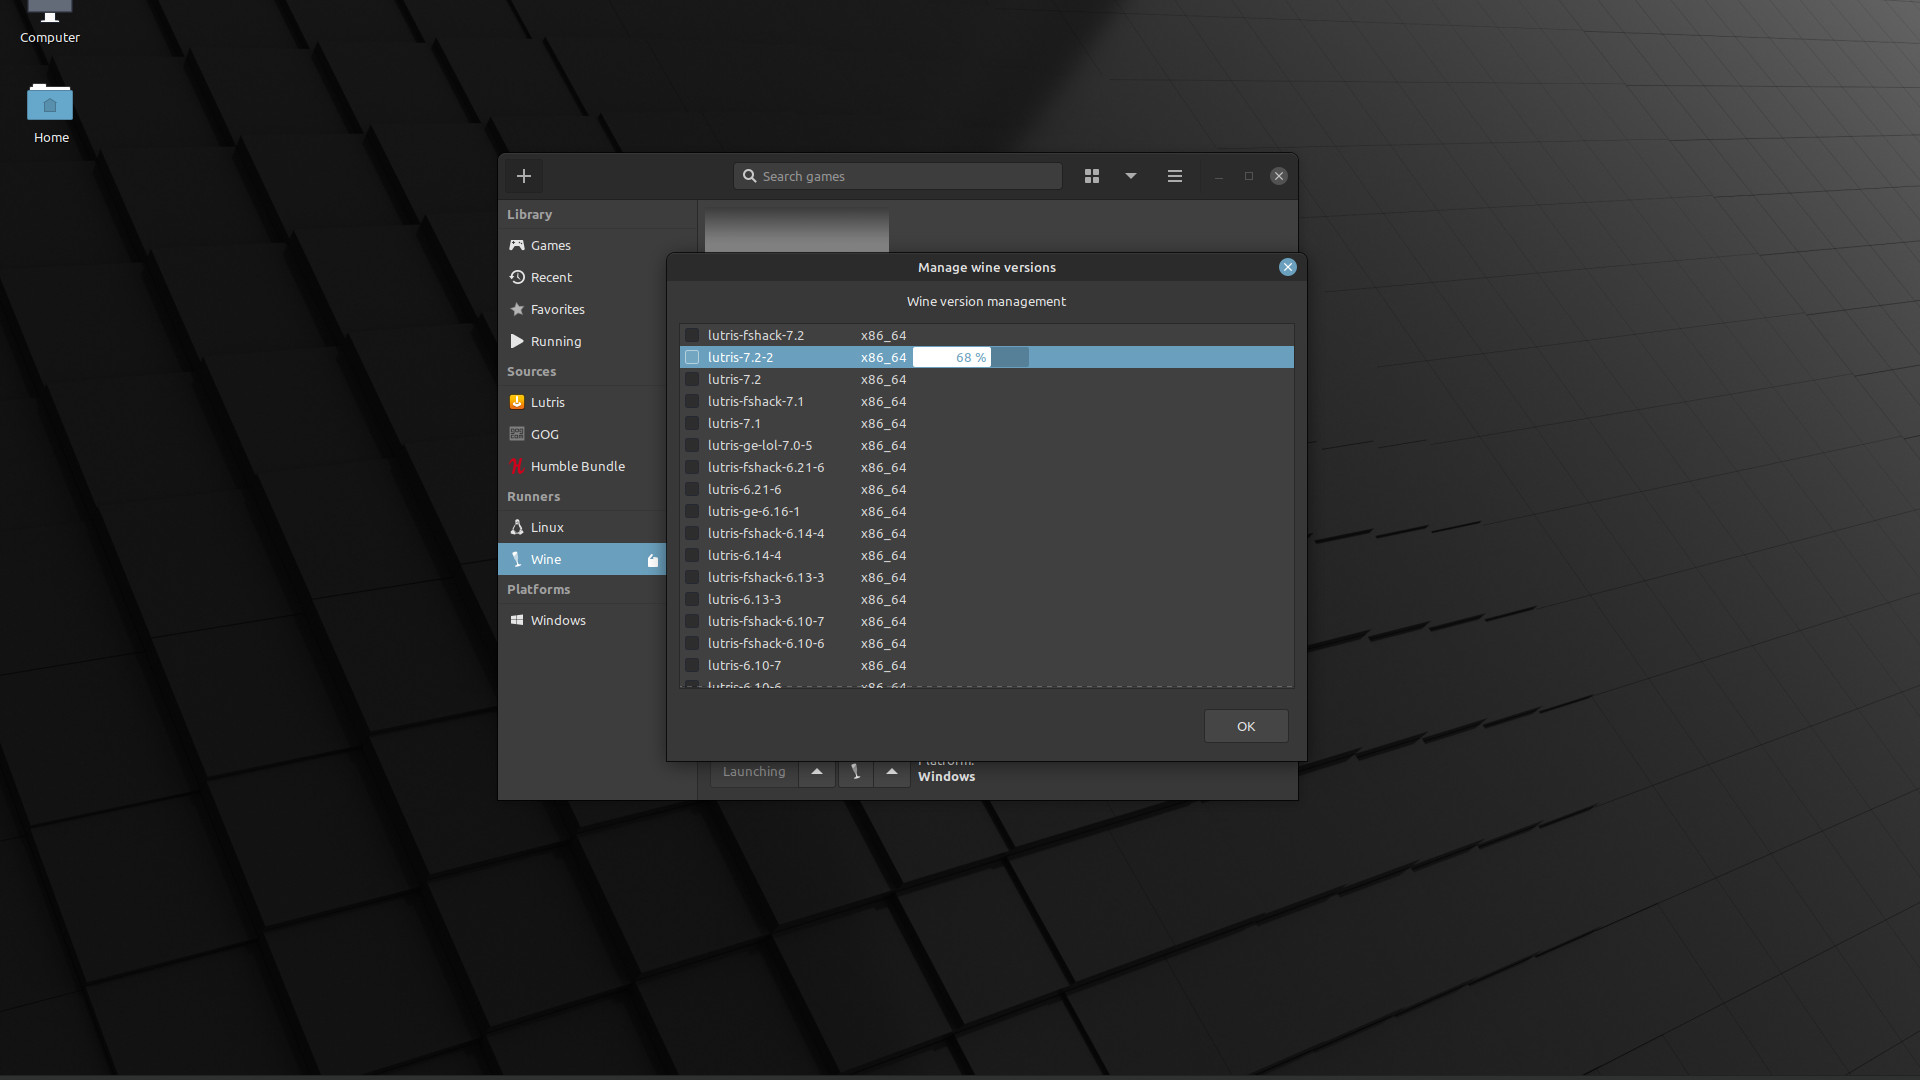The width and height of the screenshot is (1920, 1080).
Task: Click the Humble Bundle logo icon
Action: point(517,466)
